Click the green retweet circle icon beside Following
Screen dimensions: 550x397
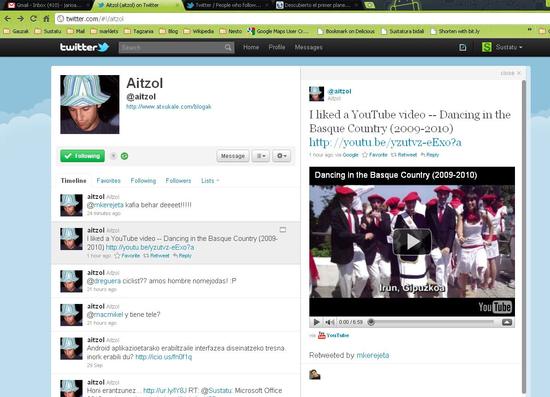click(124, 156)
